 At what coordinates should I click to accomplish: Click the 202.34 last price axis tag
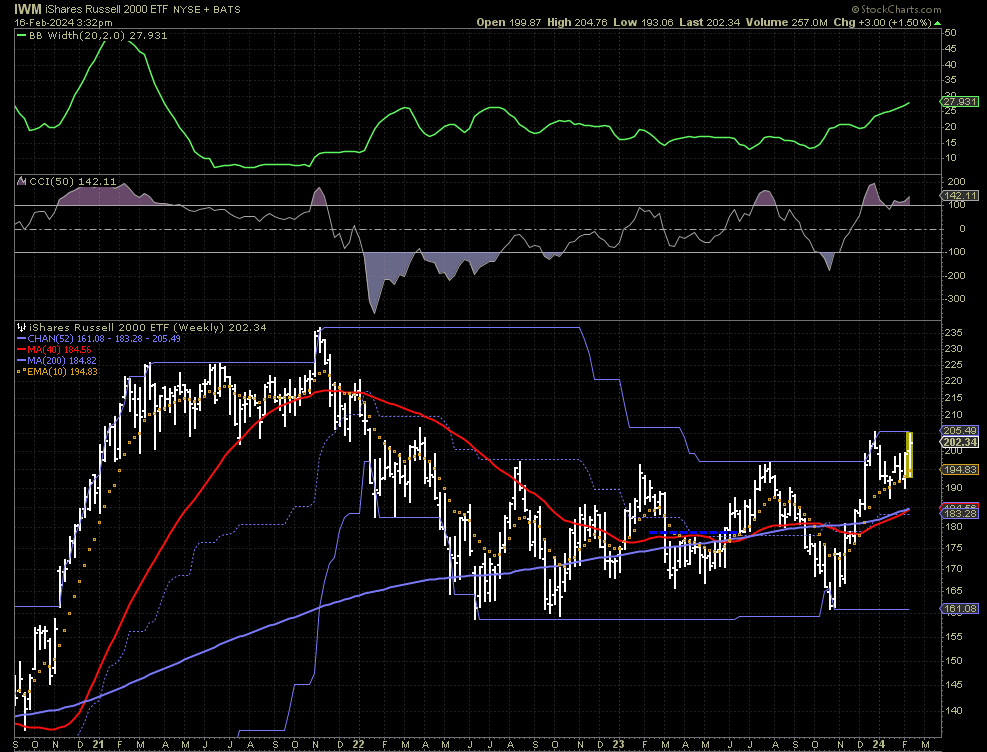coord(959,442)
